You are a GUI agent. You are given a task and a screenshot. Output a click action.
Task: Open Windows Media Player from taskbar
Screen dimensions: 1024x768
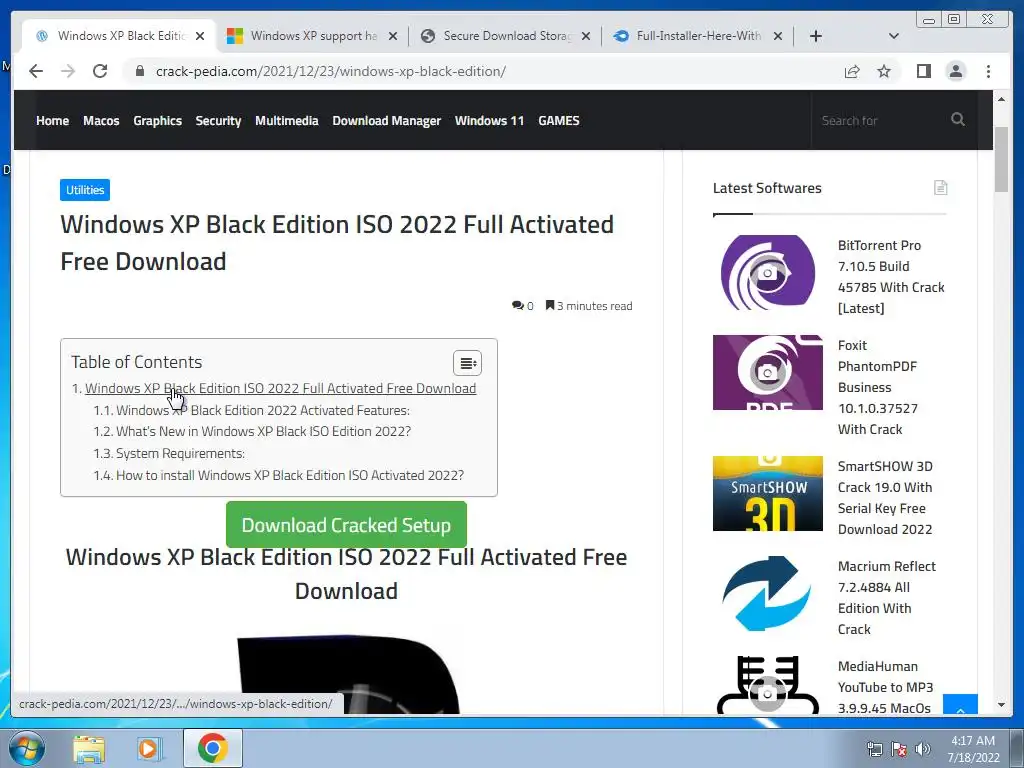click(149, 749)
